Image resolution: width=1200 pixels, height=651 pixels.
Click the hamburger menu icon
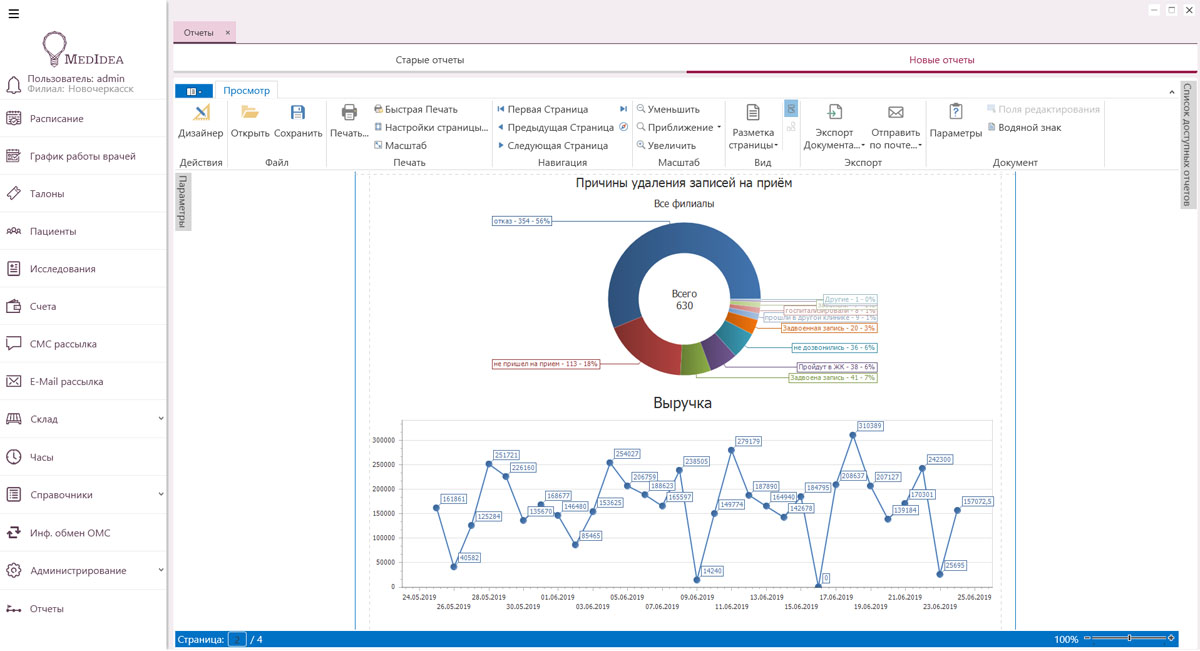14,14
